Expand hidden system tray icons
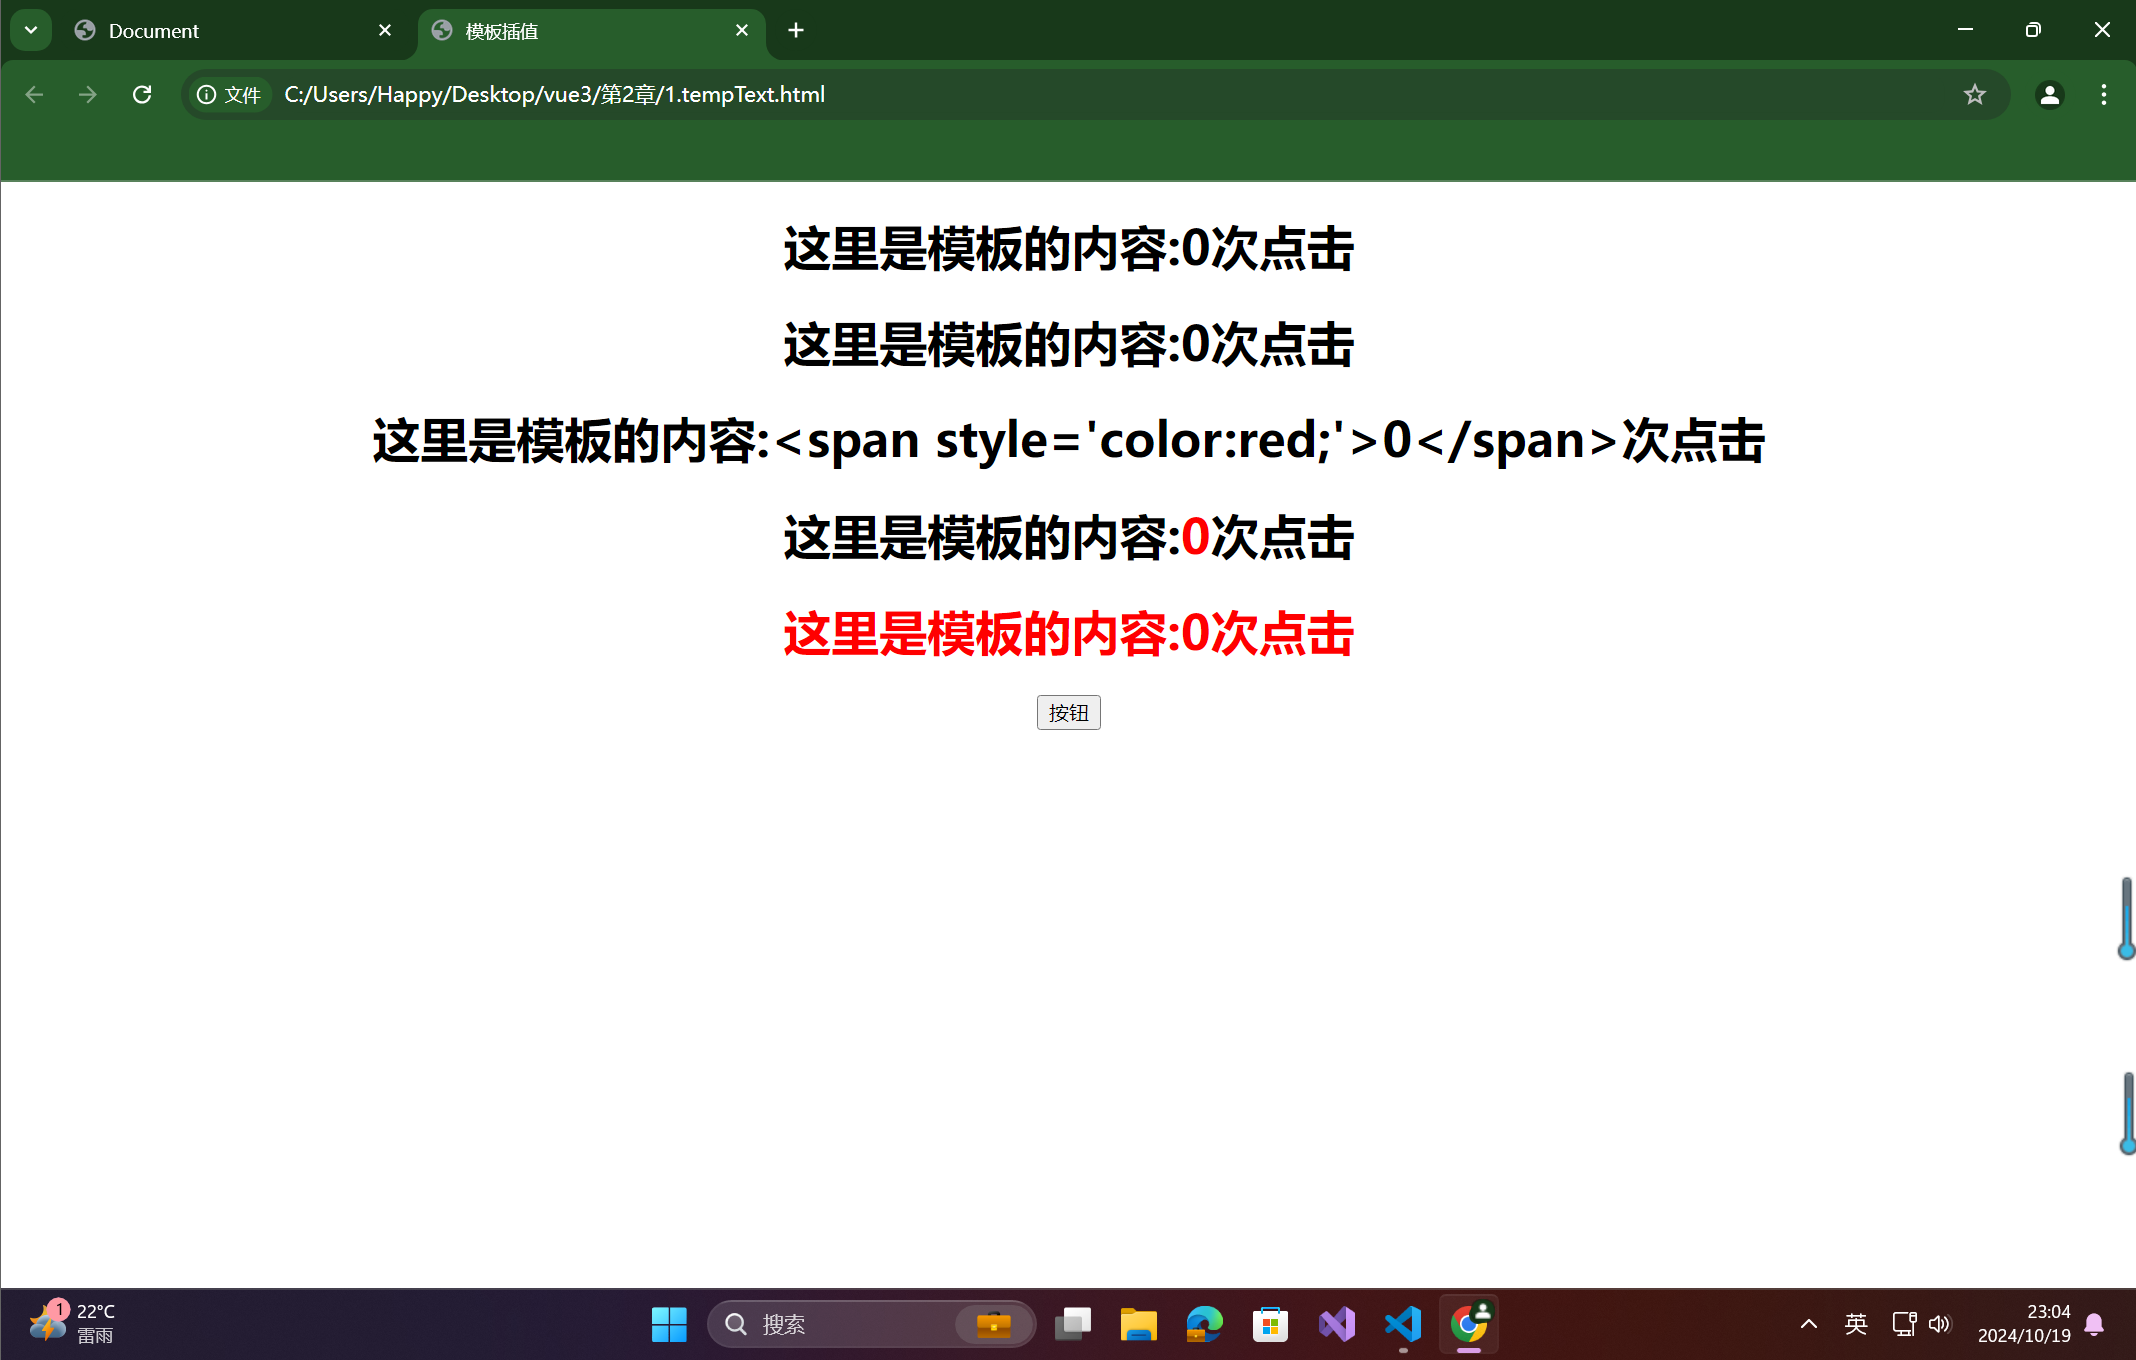The width and height of the screenshot is (2136, 1360). coord(1808,1323)
